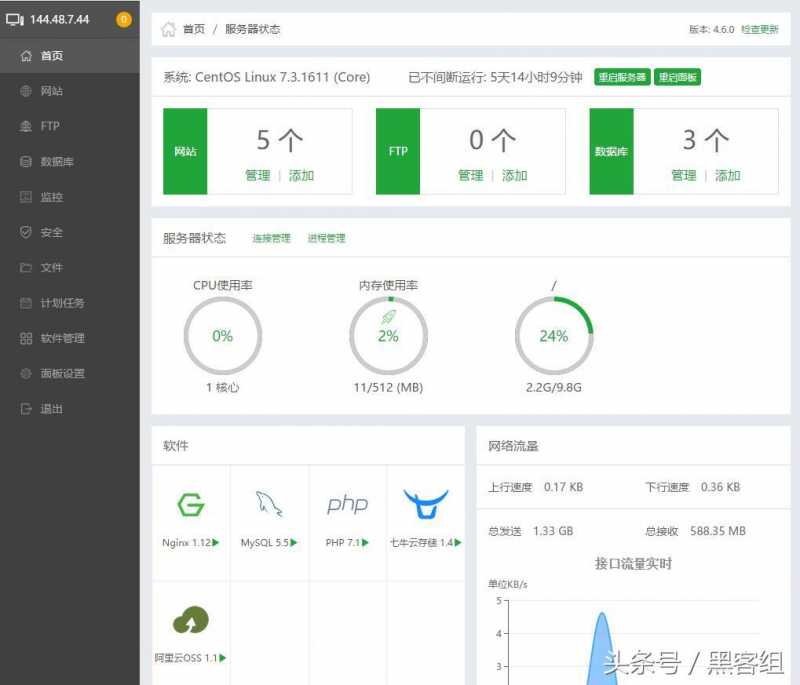Open the 连接管理 connection management link
Viewport: 800px width, 685px height.
(271, 238)
